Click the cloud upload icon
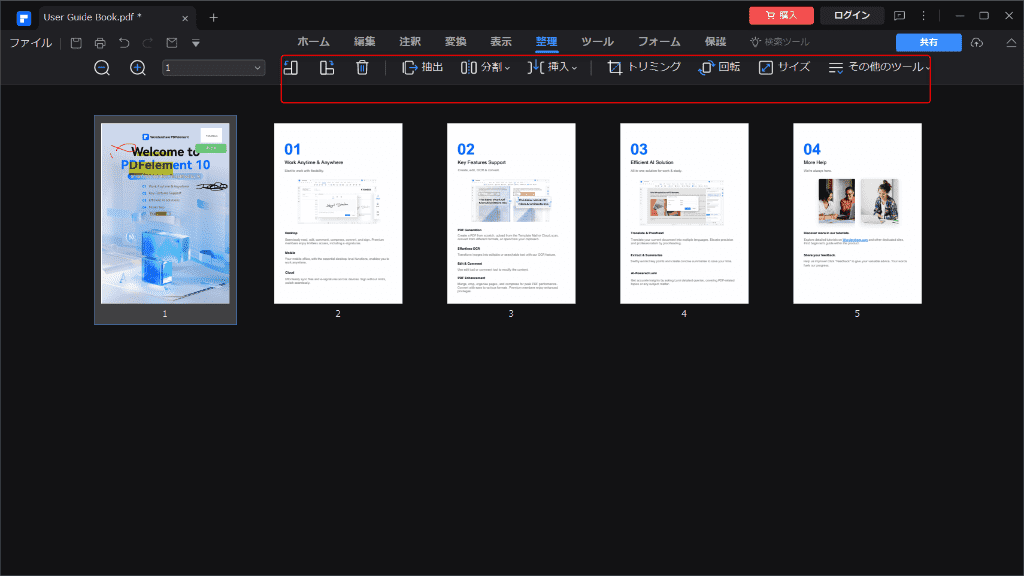Image resolution: width=1024 pixels, height=576 pixels. tap(977, 43)
